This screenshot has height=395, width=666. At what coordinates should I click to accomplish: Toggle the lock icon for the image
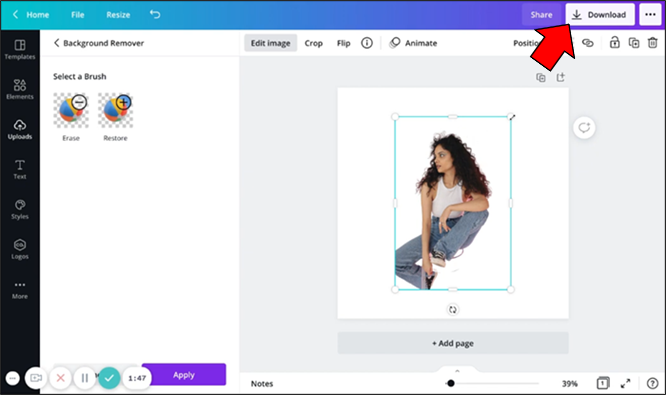(615, 42)
